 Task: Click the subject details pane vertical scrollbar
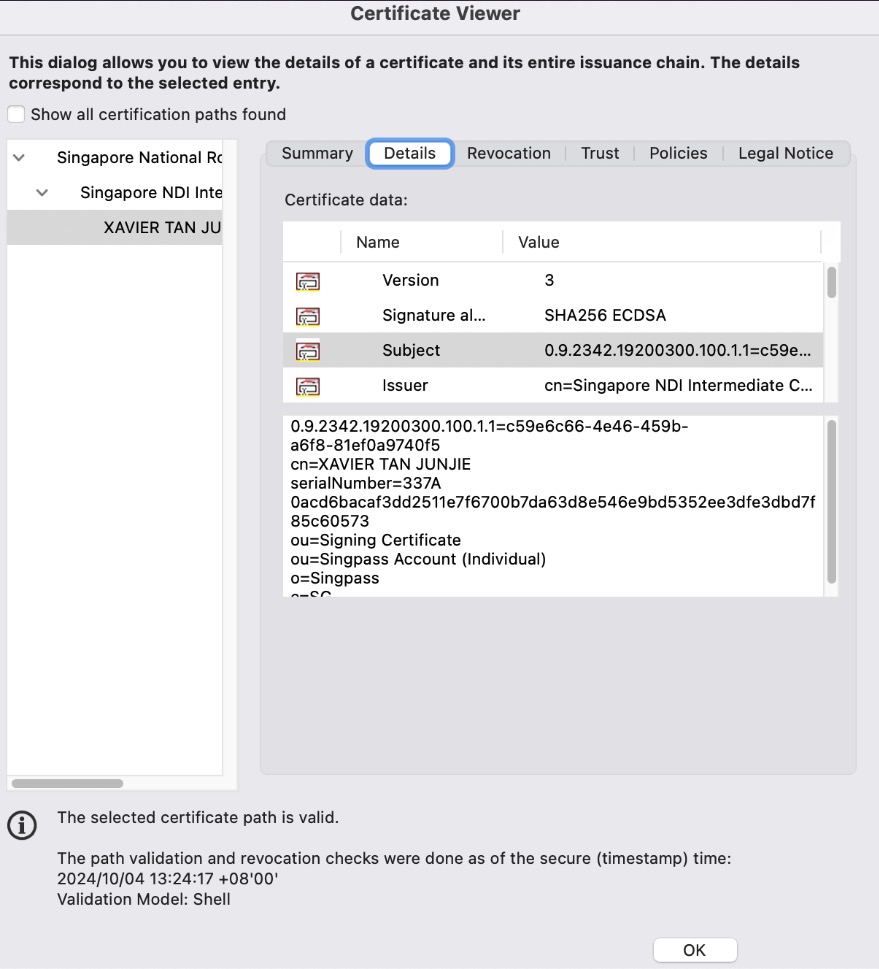(x=831, y=500)
